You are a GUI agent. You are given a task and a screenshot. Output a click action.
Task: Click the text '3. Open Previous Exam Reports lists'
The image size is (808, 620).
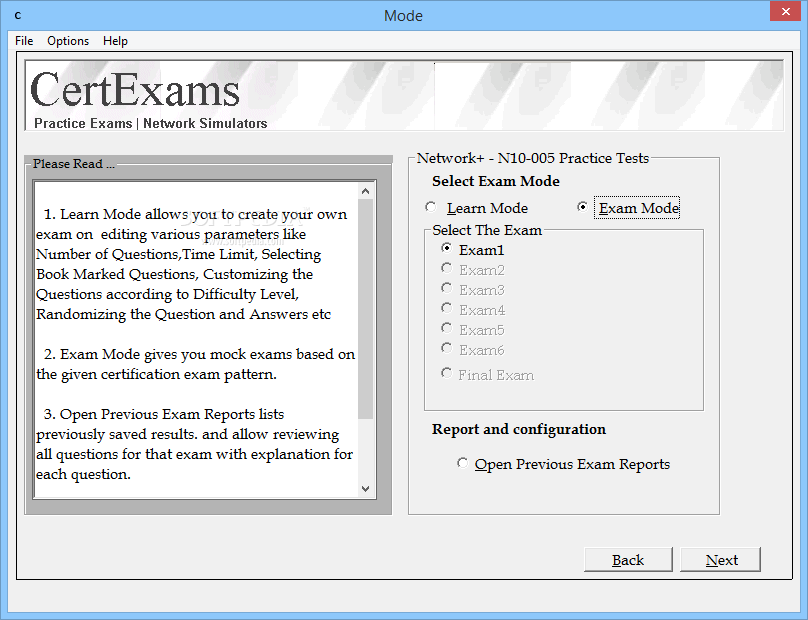click(164, 414)
